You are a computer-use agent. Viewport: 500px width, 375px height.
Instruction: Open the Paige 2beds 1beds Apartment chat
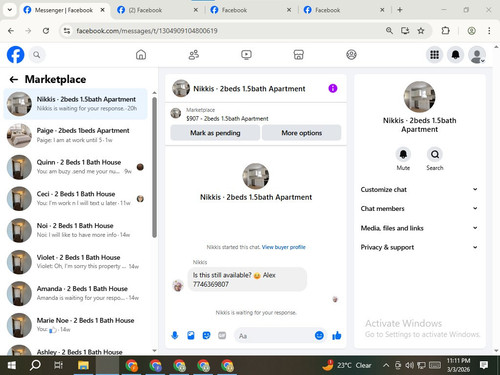[x=75, y=135]
